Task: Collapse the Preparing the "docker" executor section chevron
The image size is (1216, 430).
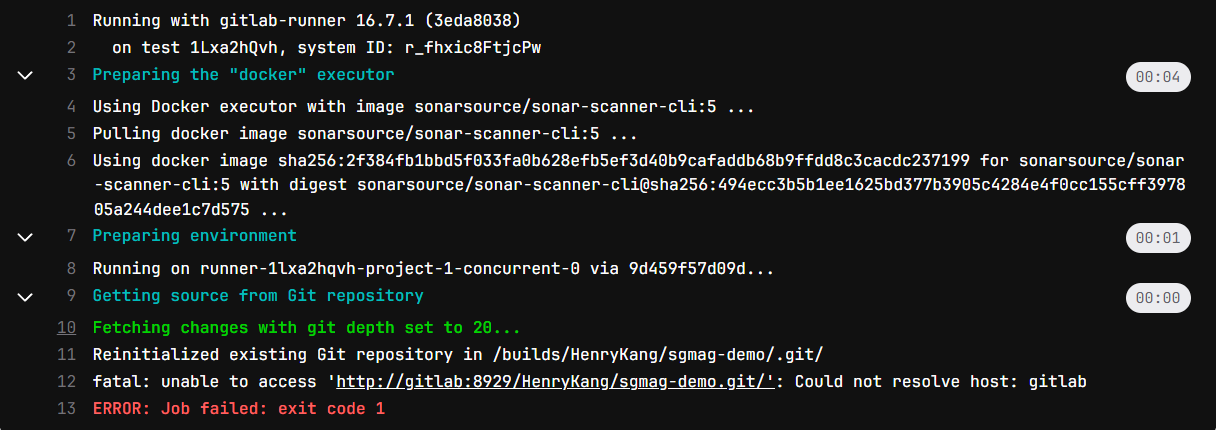Action: [x=26, y=75]
